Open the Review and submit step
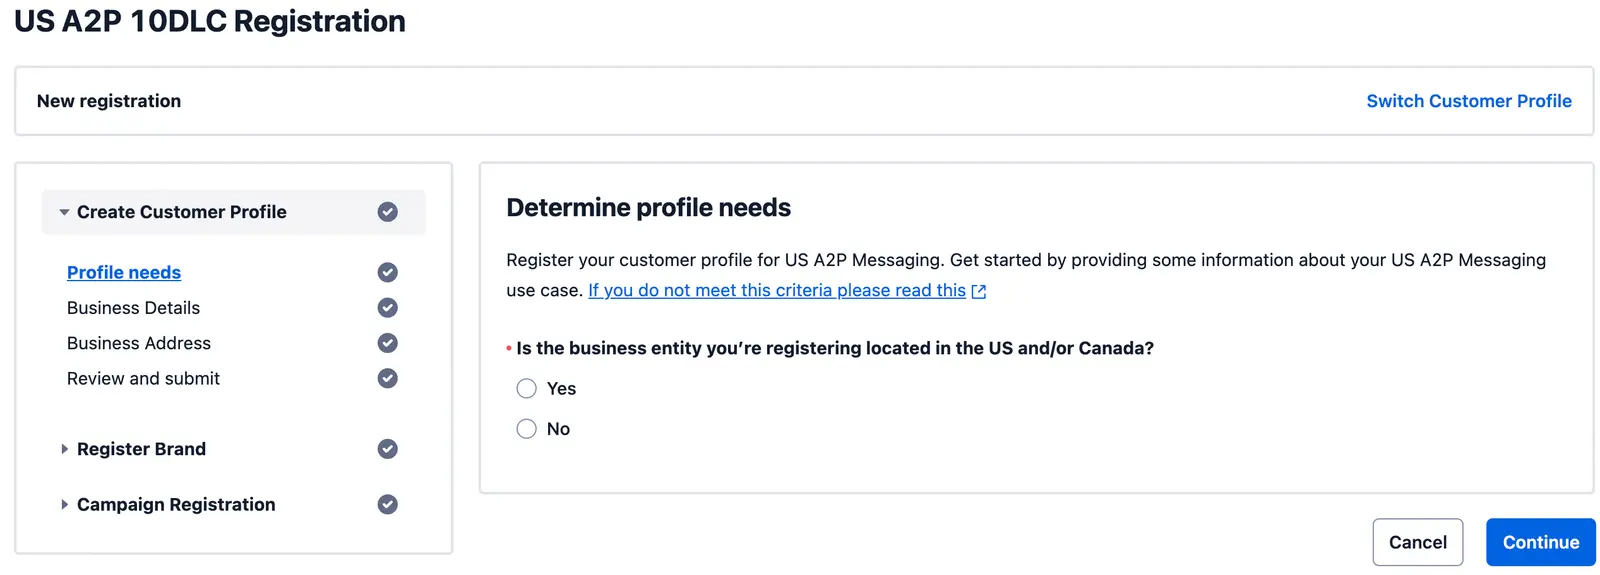This screenshot has width=1600, height=575. (x=143, y=378)
